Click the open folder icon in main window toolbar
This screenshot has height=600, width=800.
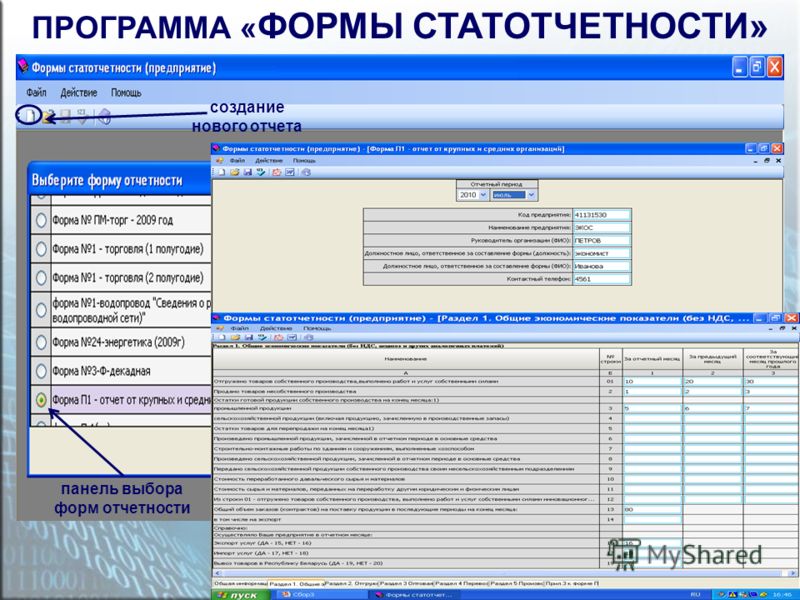point(48,116)
